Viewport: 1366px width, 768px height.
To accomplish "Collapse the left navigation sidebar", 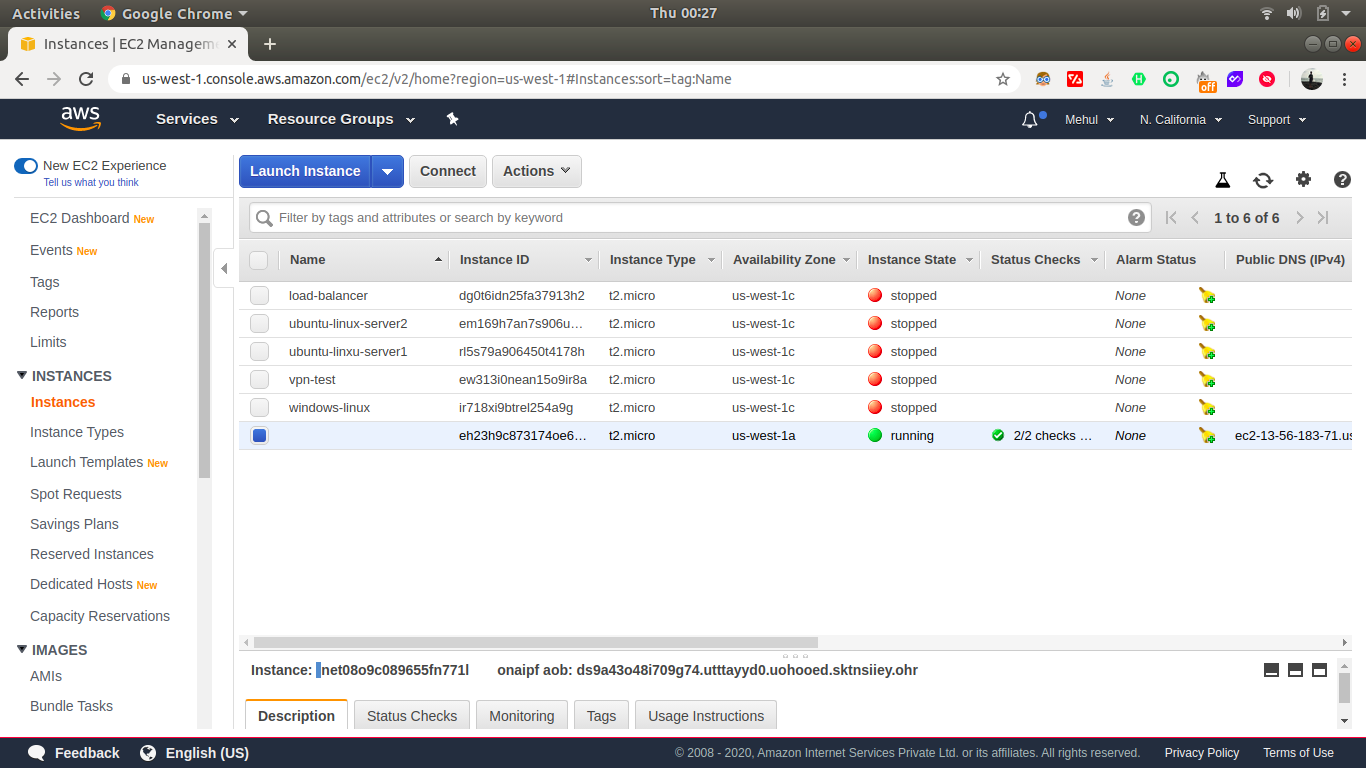I will tap(224, 268).
